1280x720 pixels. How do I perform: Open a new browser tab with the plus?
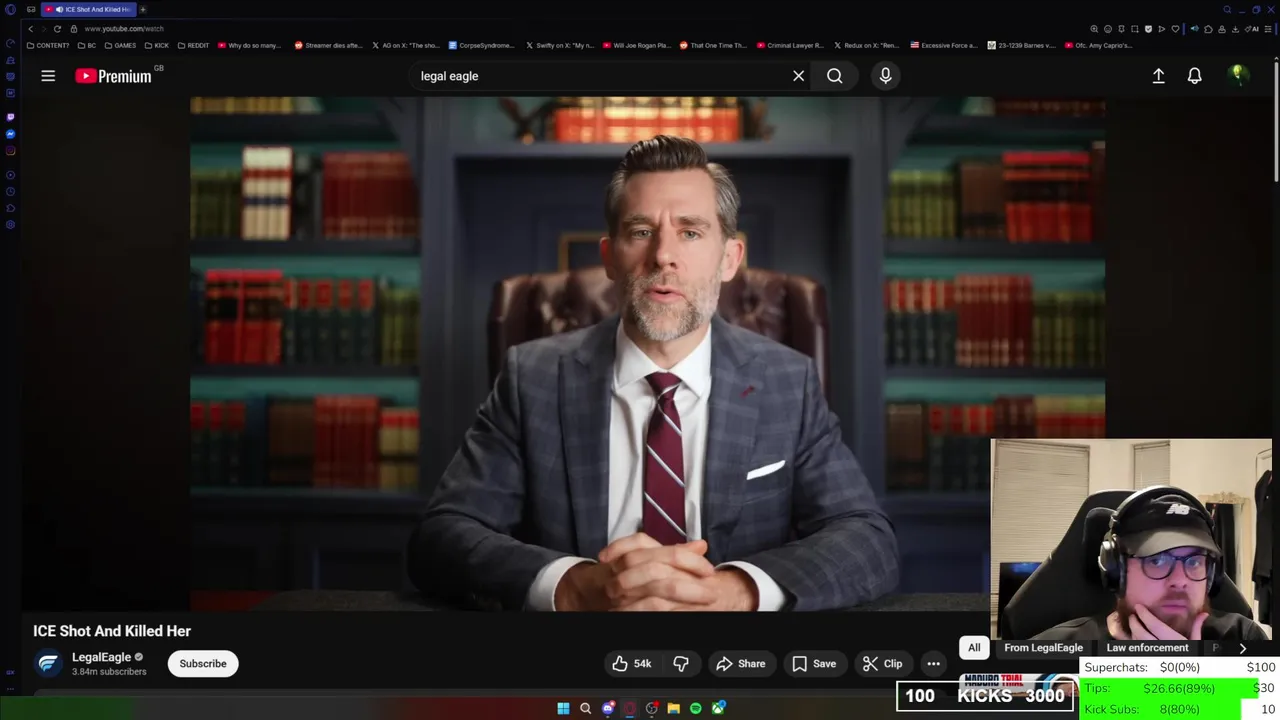coord(143,9)
